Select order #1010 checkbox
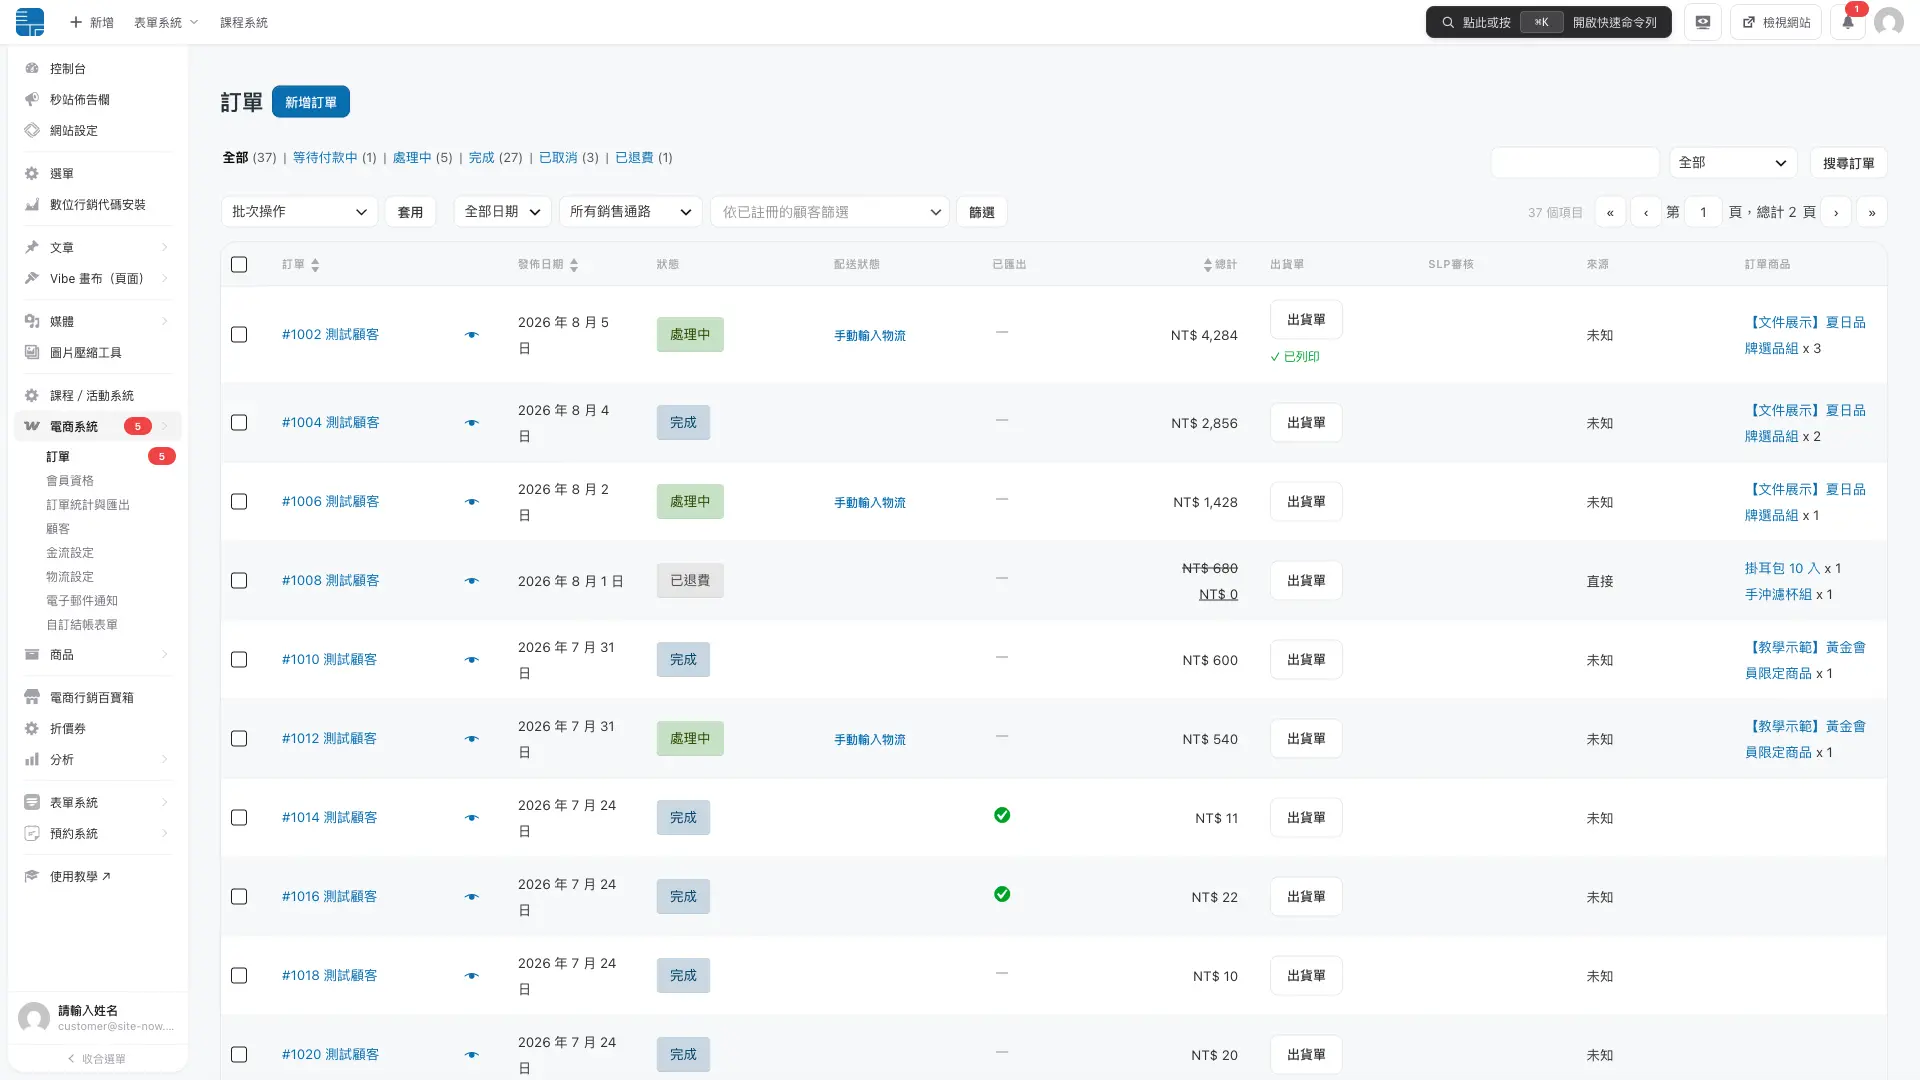 239,659
